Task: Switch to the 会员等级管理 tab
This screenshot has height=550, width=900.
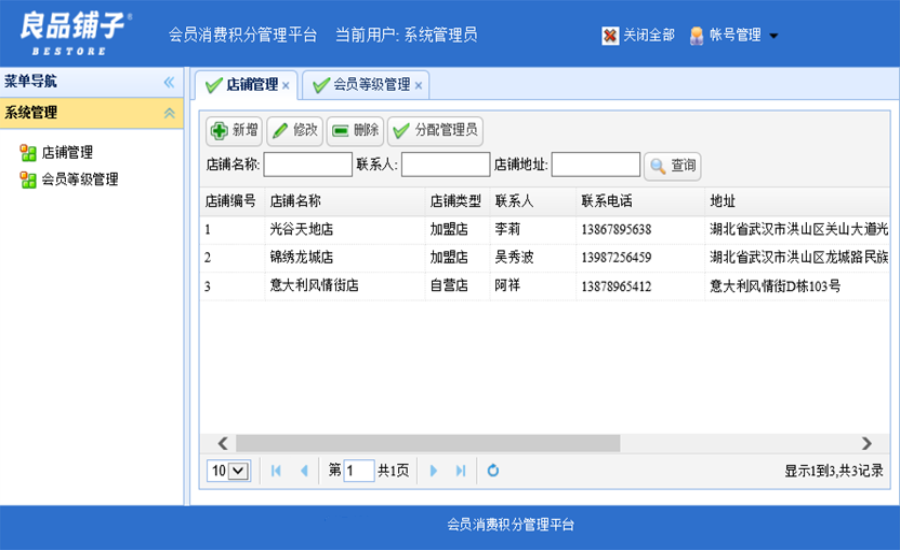Action: click(365, 85)
